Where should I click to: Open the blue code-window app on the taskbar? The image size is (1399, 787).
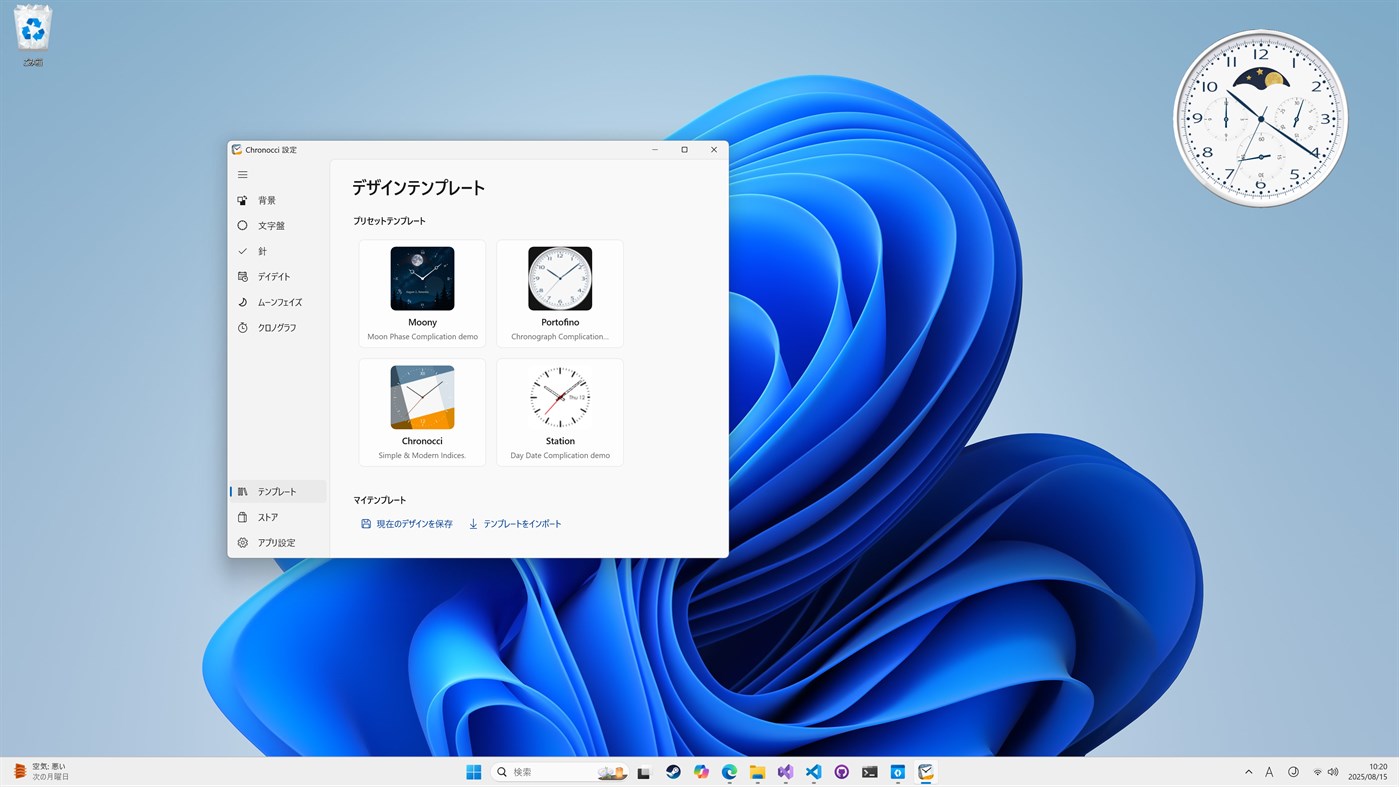(898, 772)
